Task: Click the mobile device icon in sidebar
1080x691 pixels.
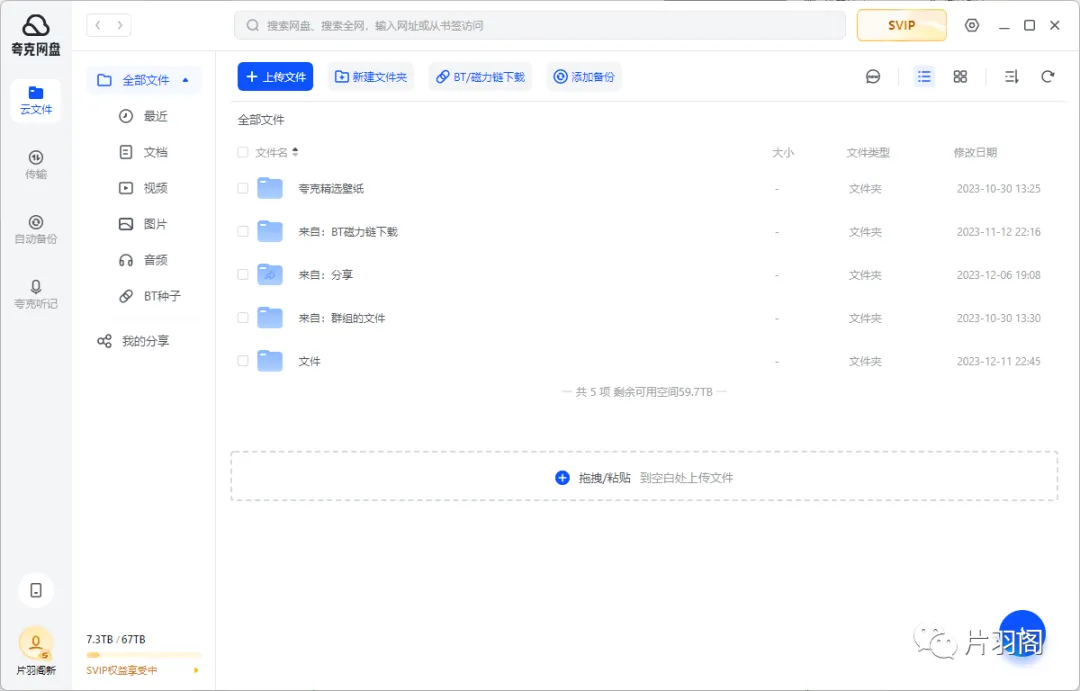Action: tap(36, 590)
